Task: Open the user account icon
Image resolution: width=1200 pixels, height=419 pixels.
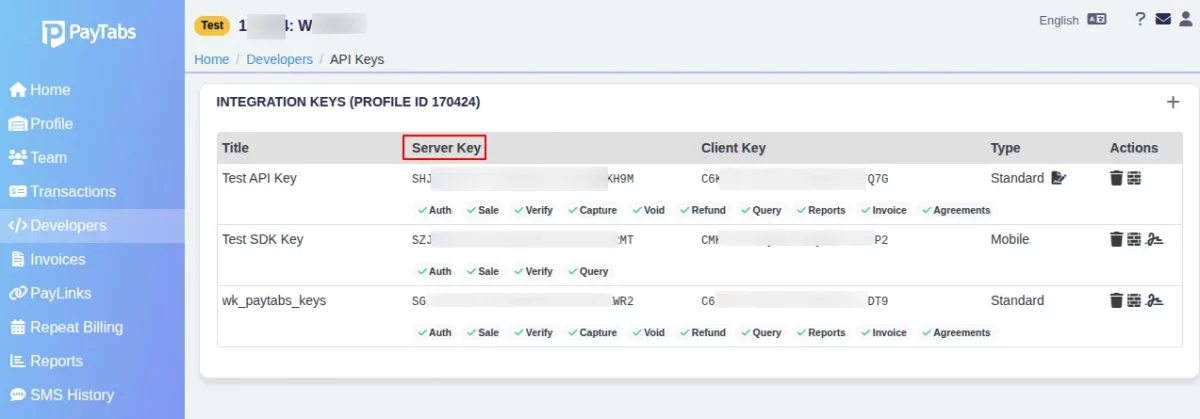Action: click(x=1186, y=19)
